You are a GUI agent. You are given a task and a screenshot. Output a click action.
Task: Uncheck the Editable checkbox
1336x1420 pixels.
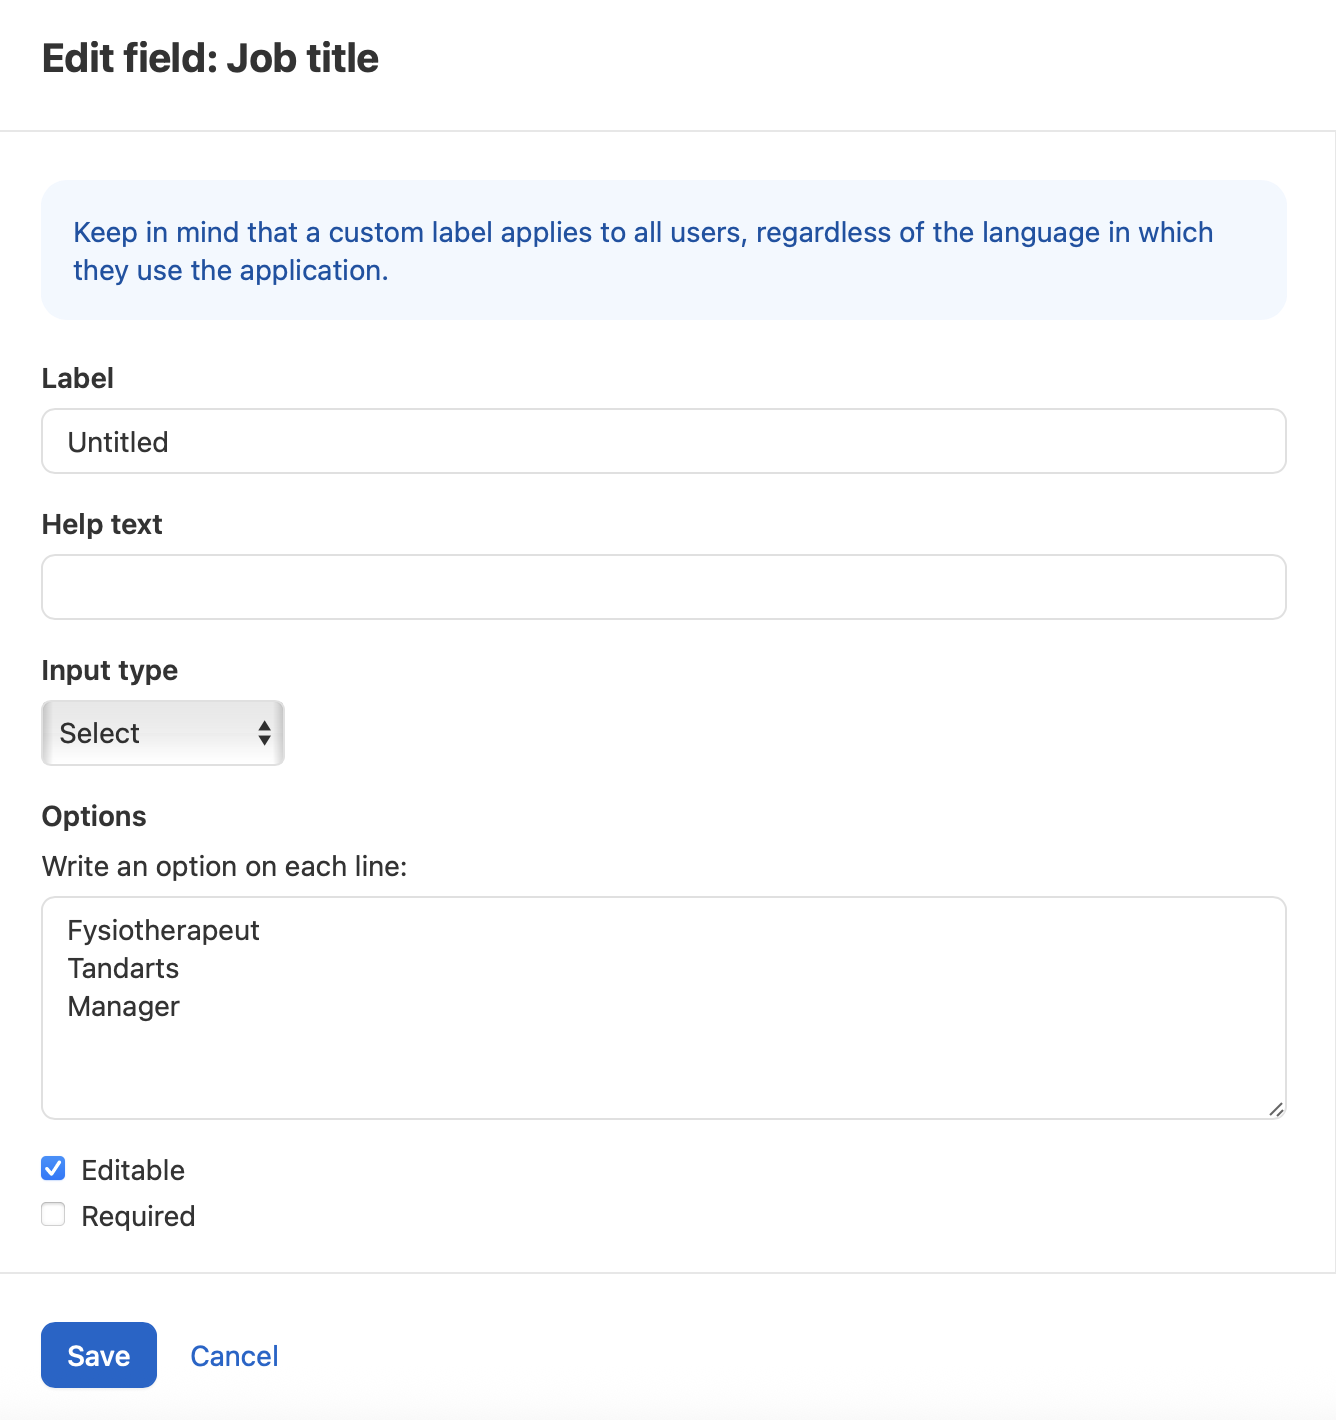tap(53, 1168)
